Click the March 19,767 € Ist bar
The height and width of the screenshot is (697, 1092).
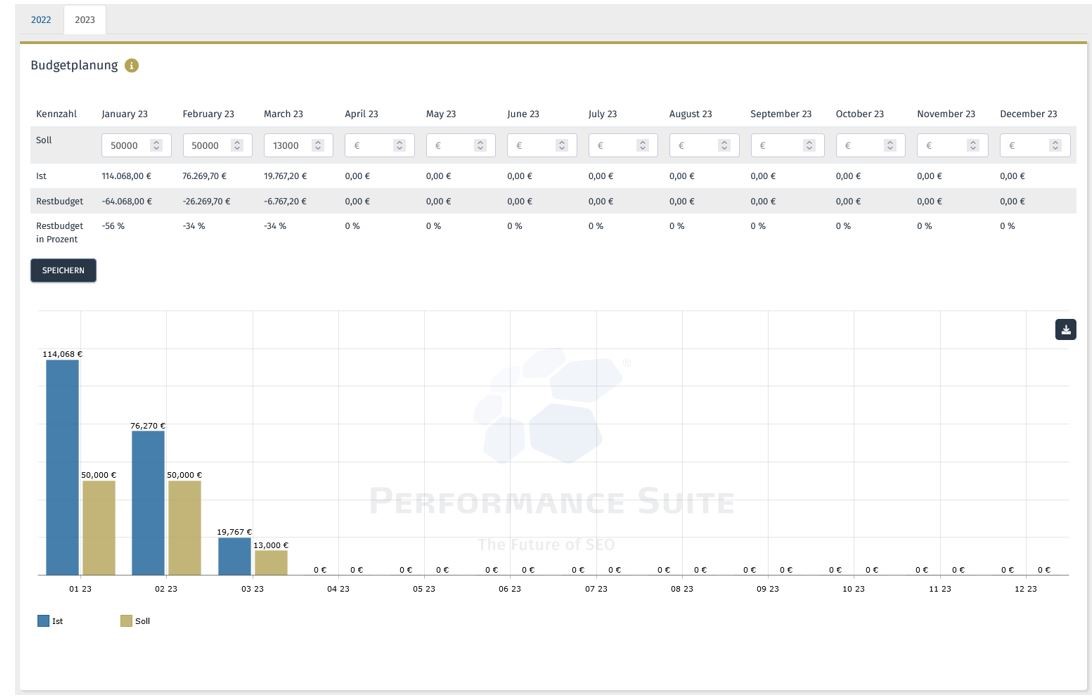click(x=234, y=555)
